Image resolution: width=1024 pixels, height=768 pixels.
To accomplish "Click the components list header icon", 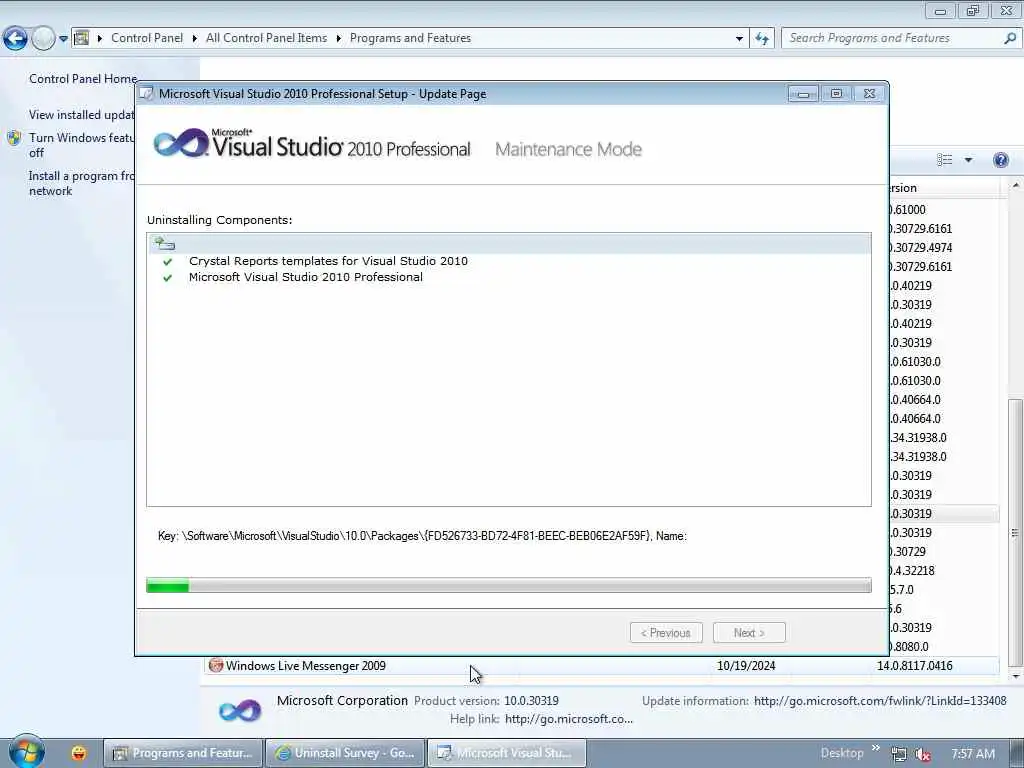I will pos(164,244).
